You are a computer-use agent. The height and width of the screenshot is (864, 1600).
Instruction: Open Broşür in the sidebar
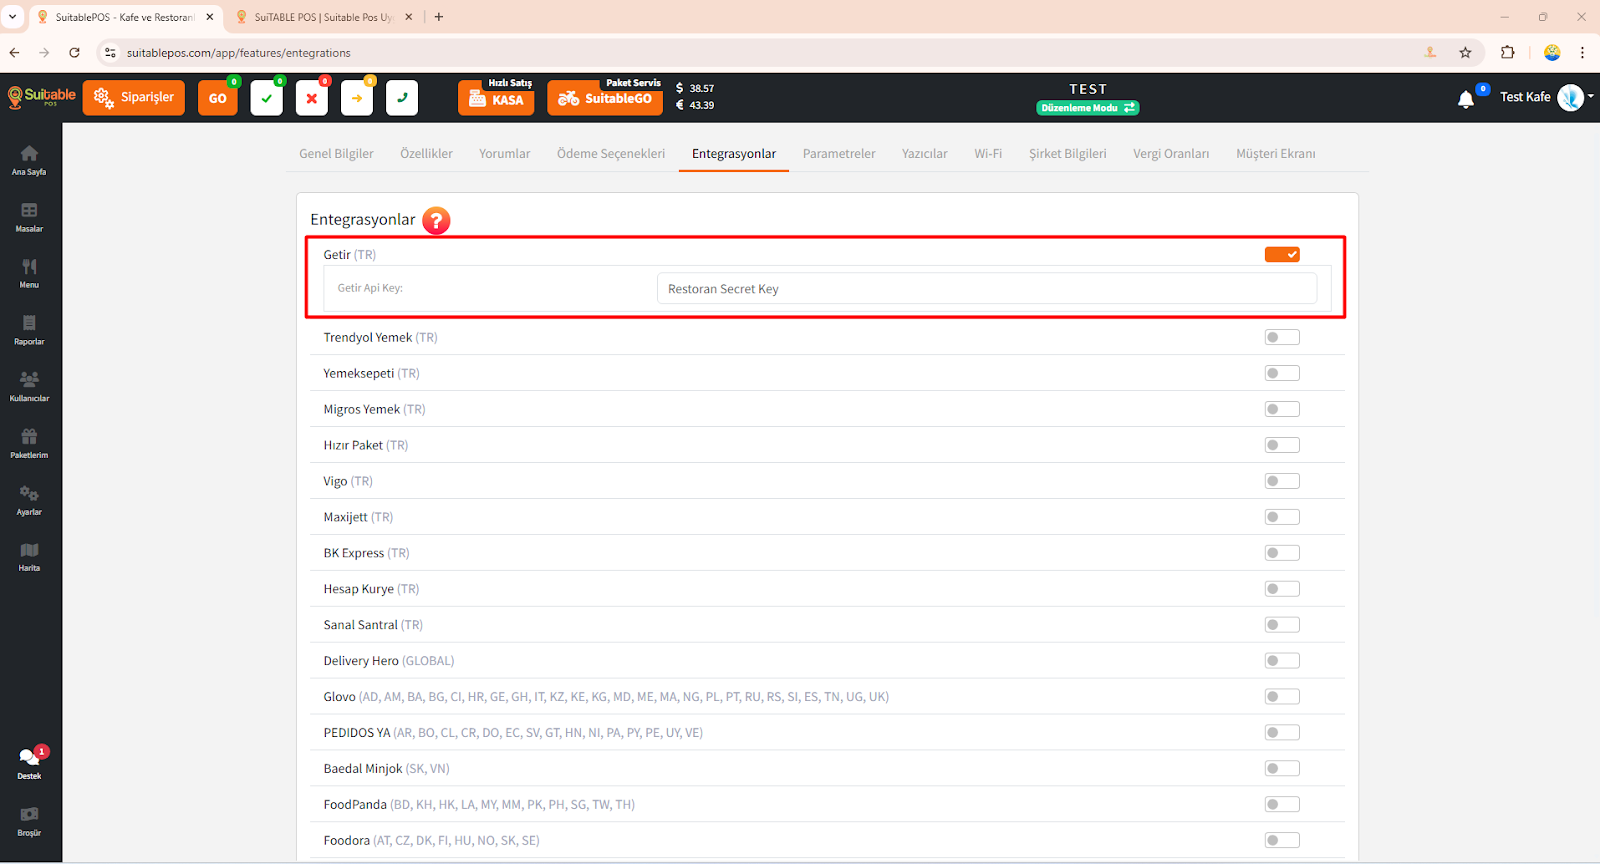[x=29, y=821]
